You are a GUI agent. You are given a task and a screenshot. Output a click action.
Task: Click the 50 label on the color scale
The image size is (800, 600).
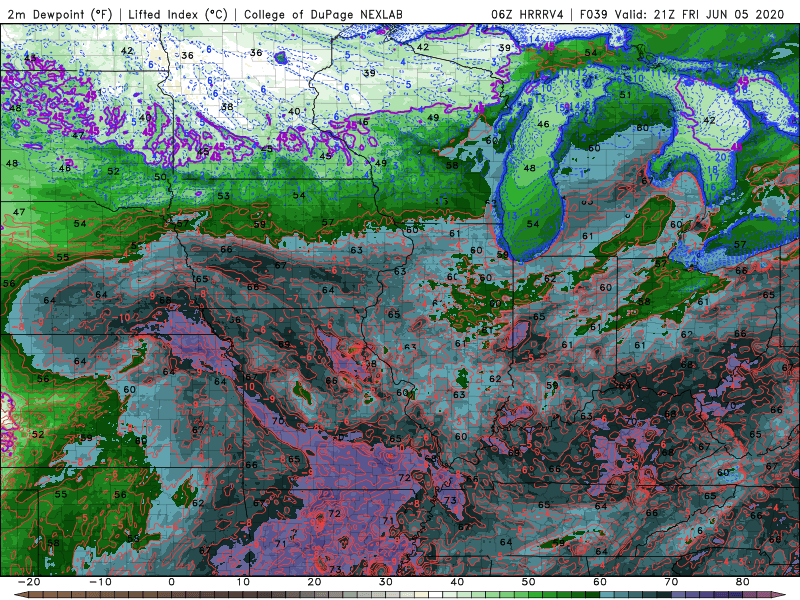point(529,582)
